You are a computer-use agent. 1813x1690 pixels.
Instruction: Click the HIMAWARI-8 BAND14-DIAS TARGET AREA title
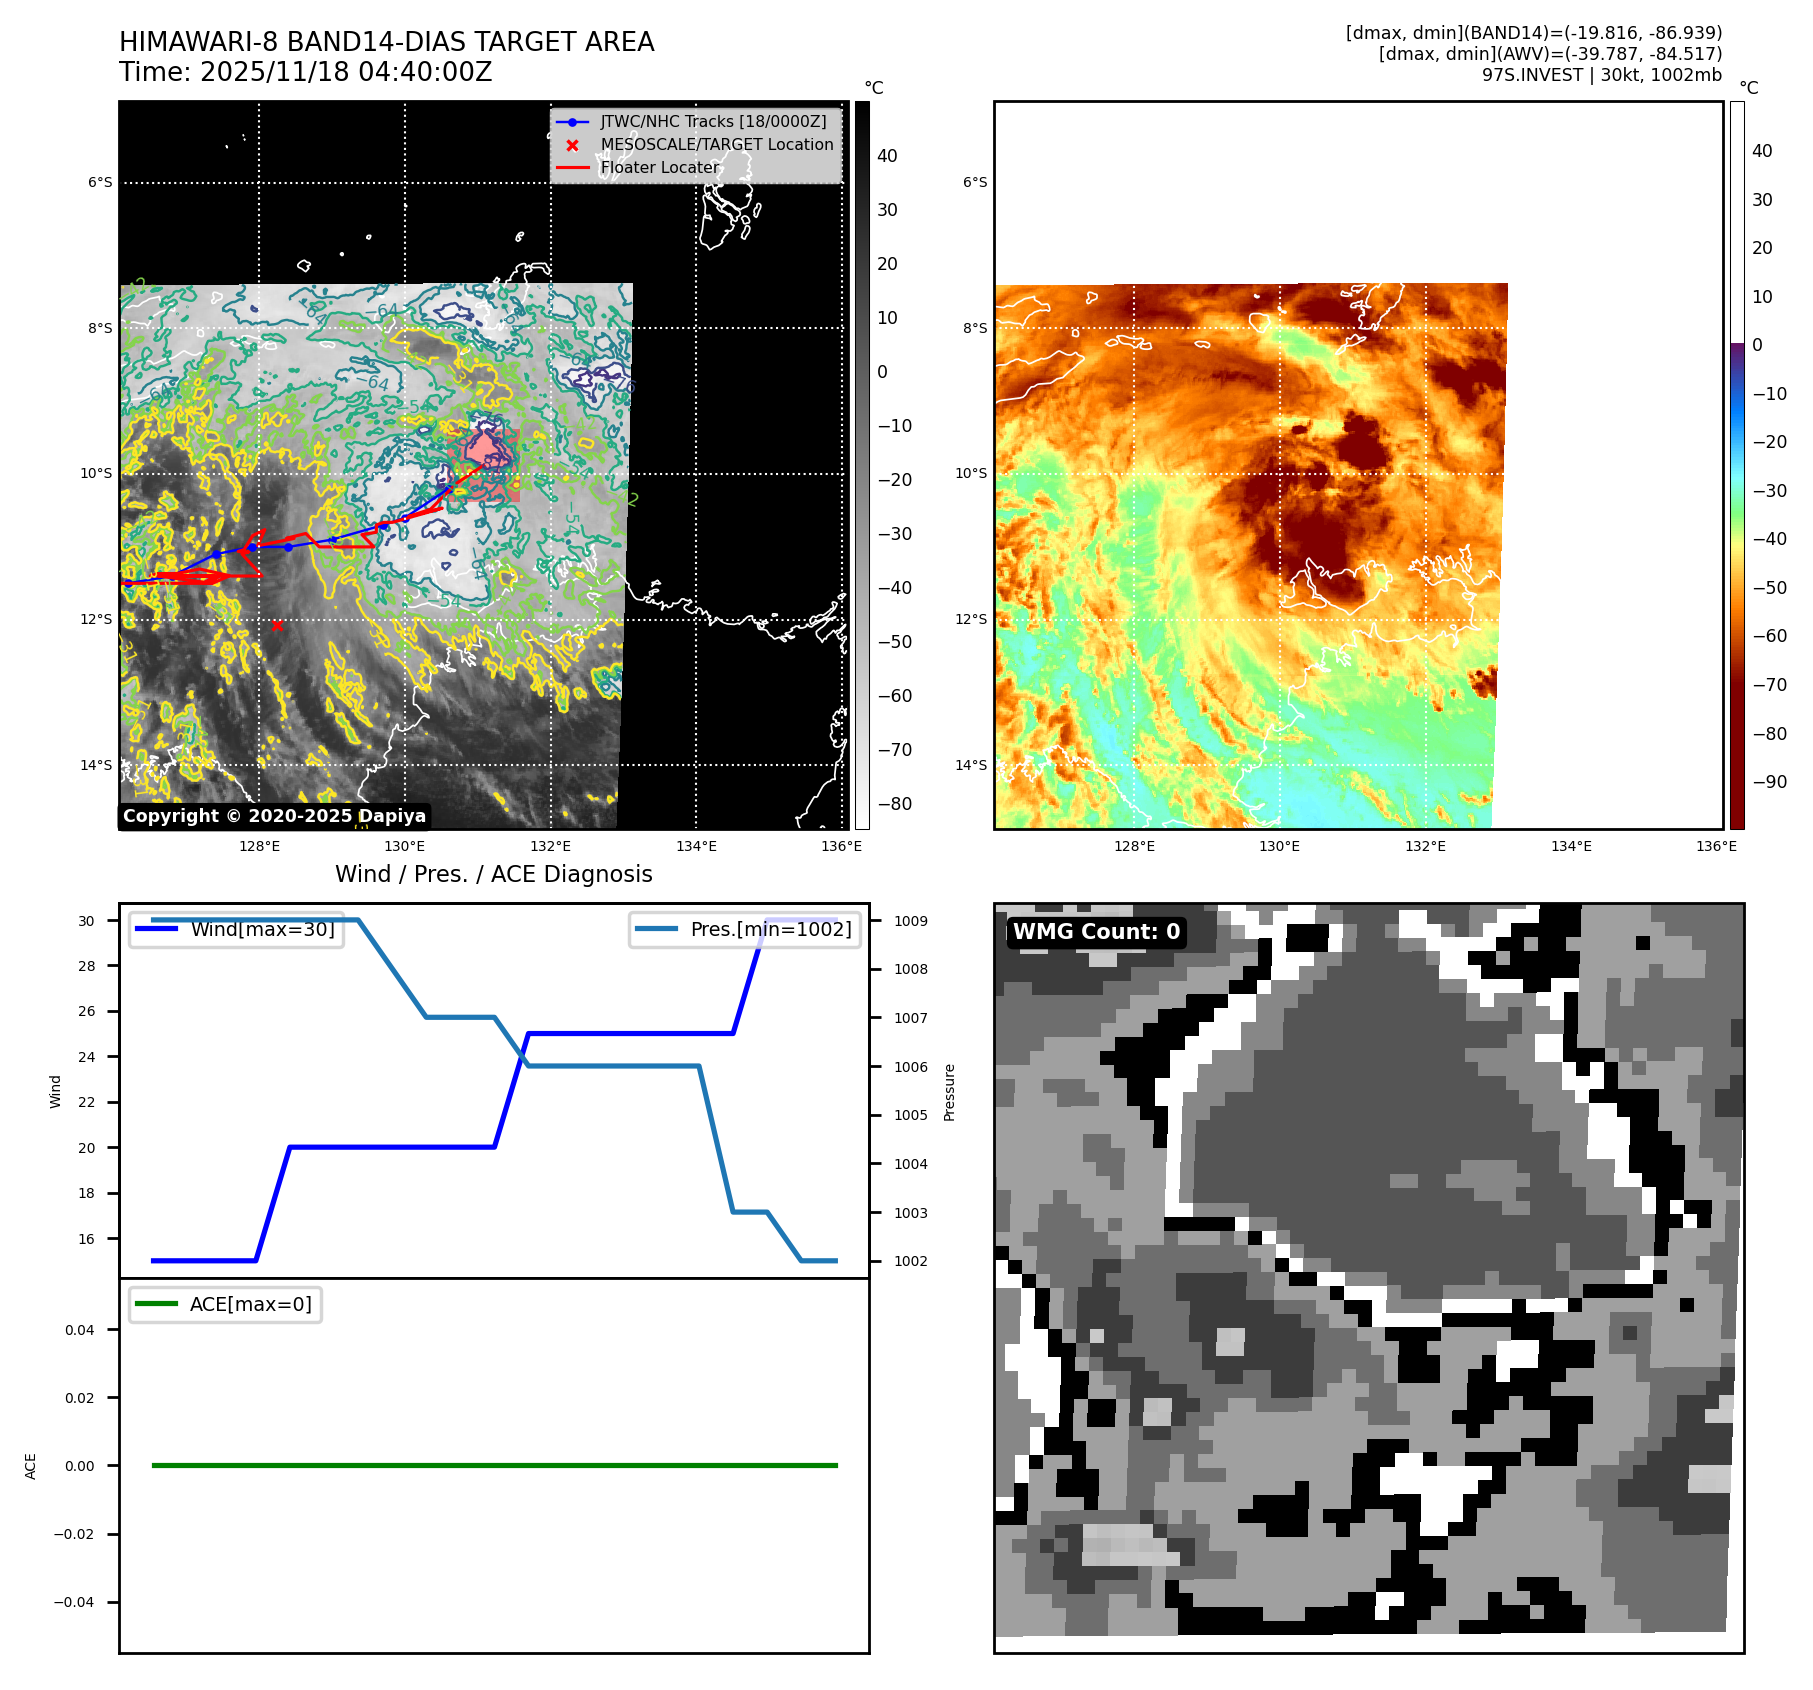point(386,42)
